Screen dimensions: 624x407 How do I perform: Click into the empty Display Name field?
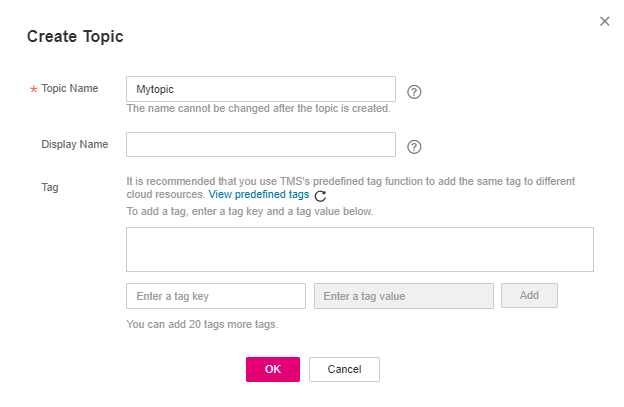pyautogui.click(x=260, y=145)
